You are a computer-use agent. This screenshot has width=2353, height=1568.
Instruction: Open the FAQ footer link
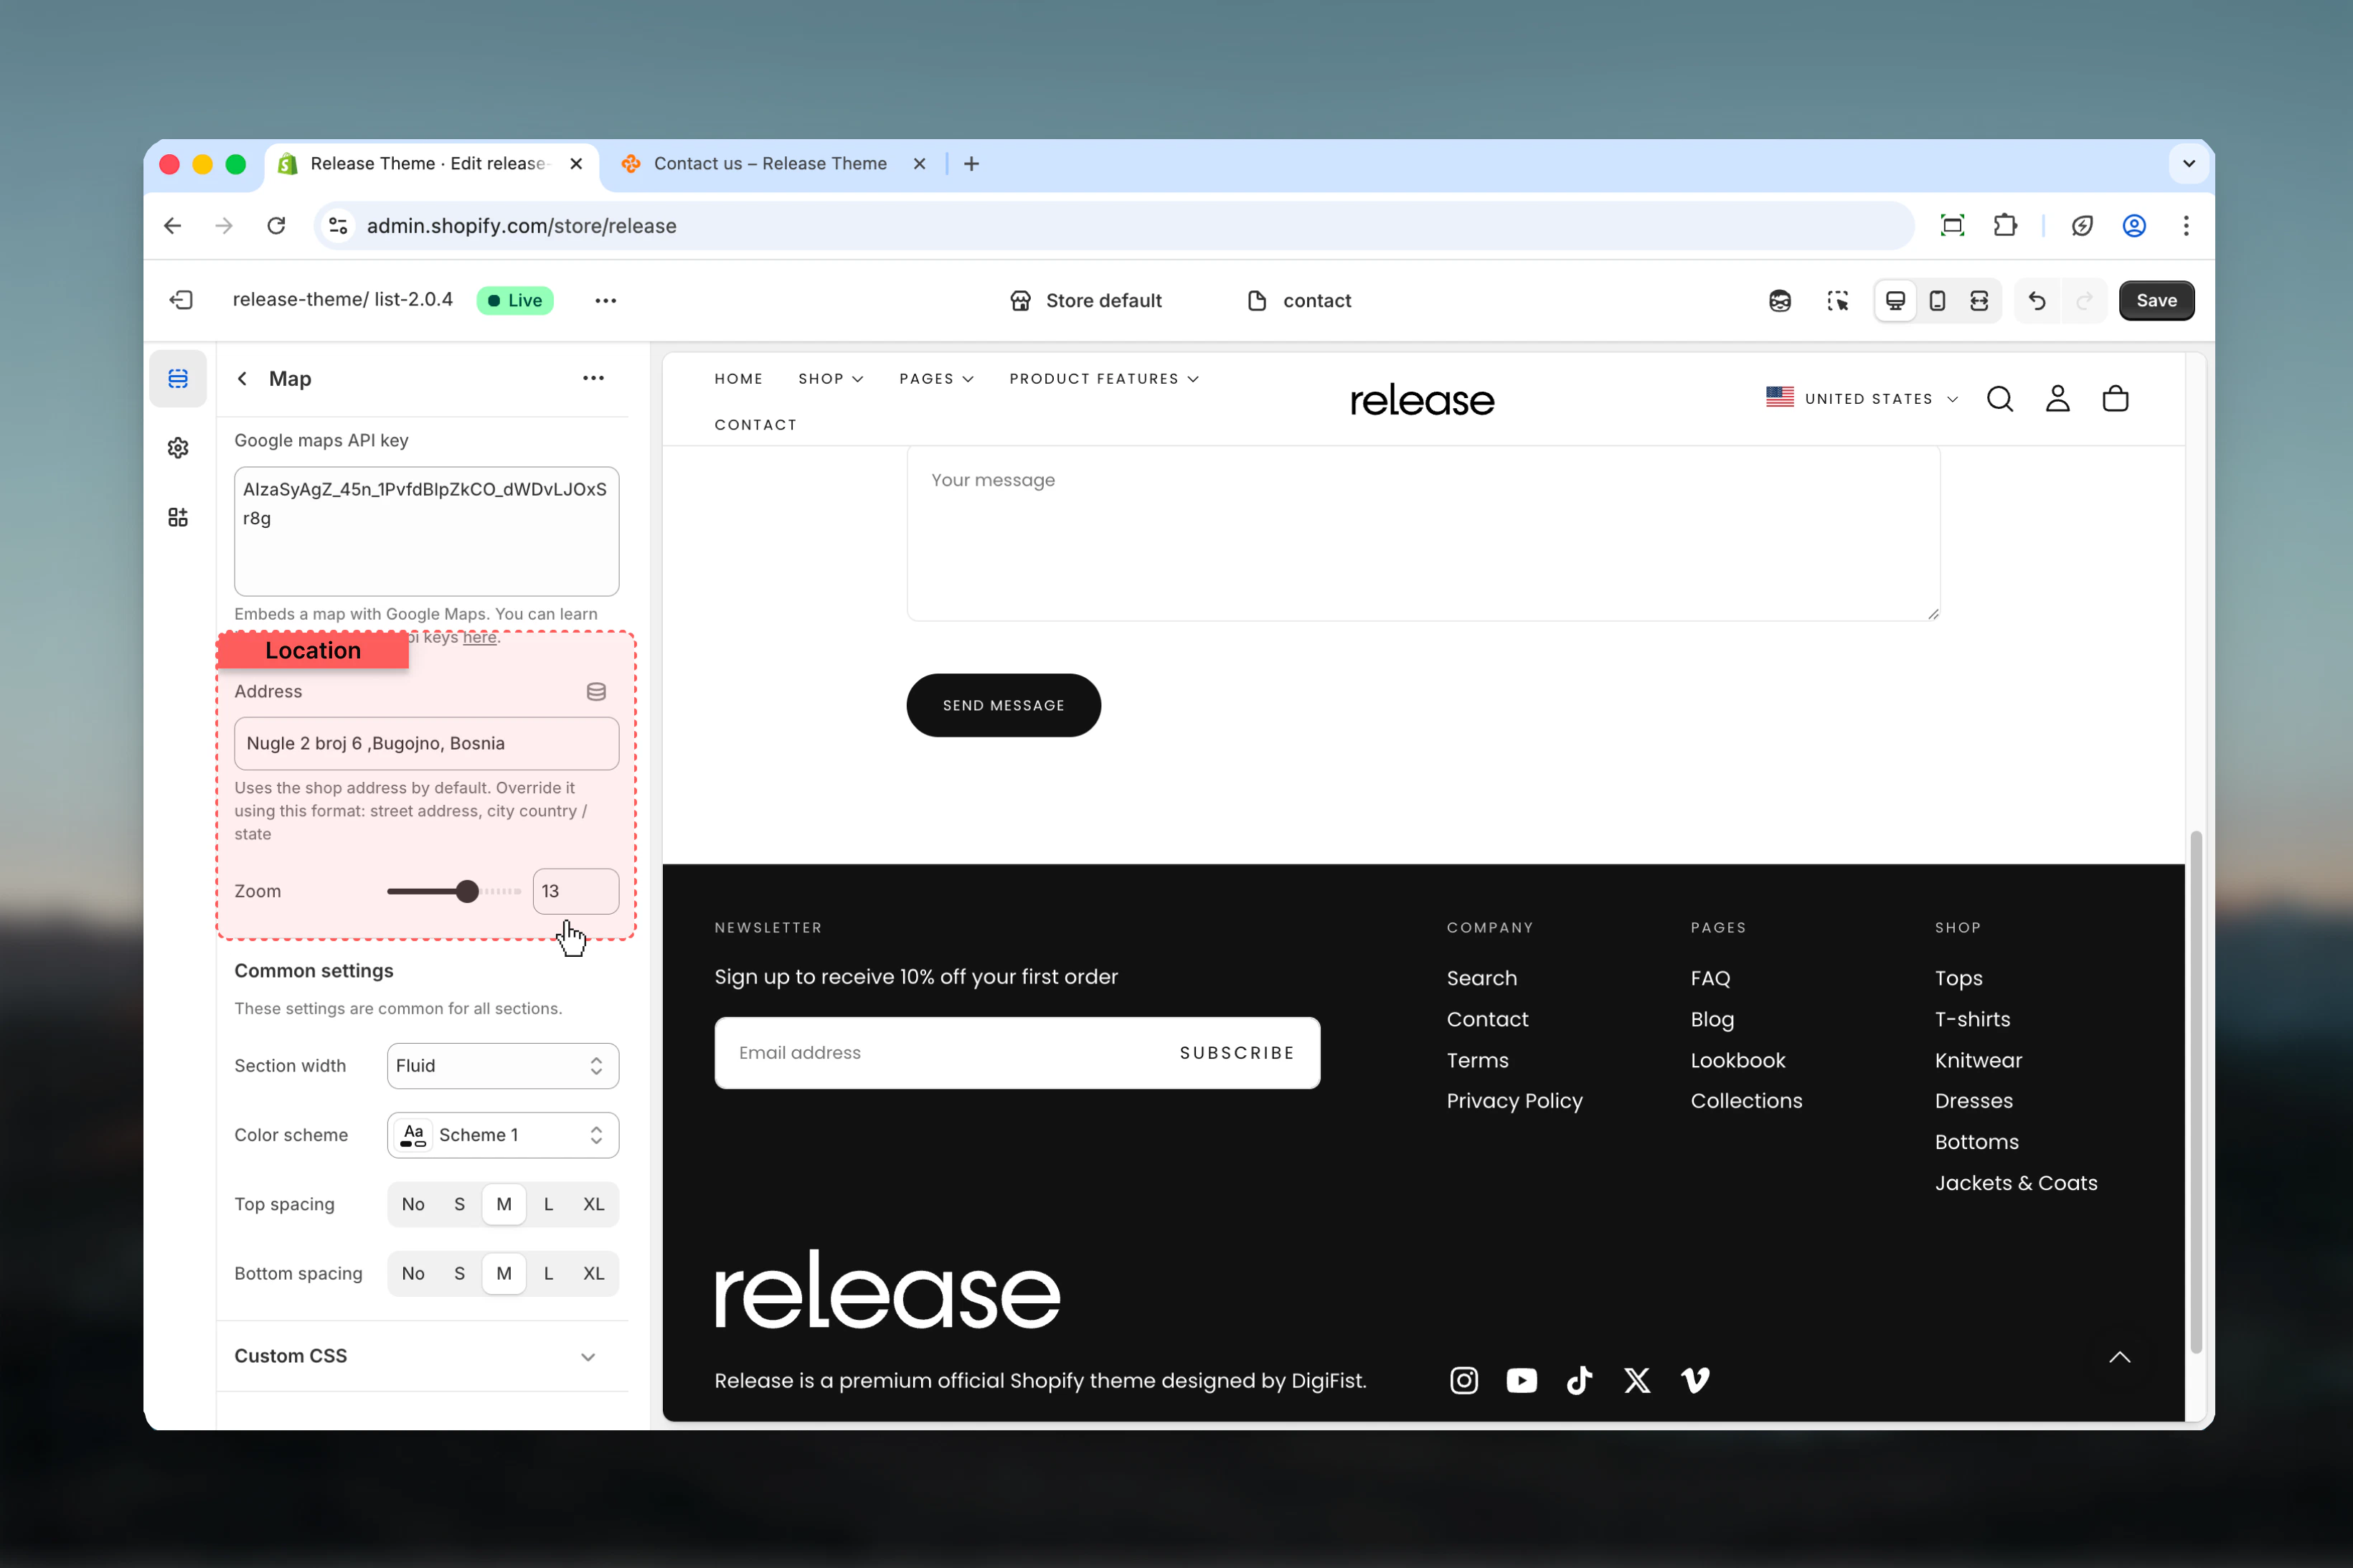pos(1710,979)
